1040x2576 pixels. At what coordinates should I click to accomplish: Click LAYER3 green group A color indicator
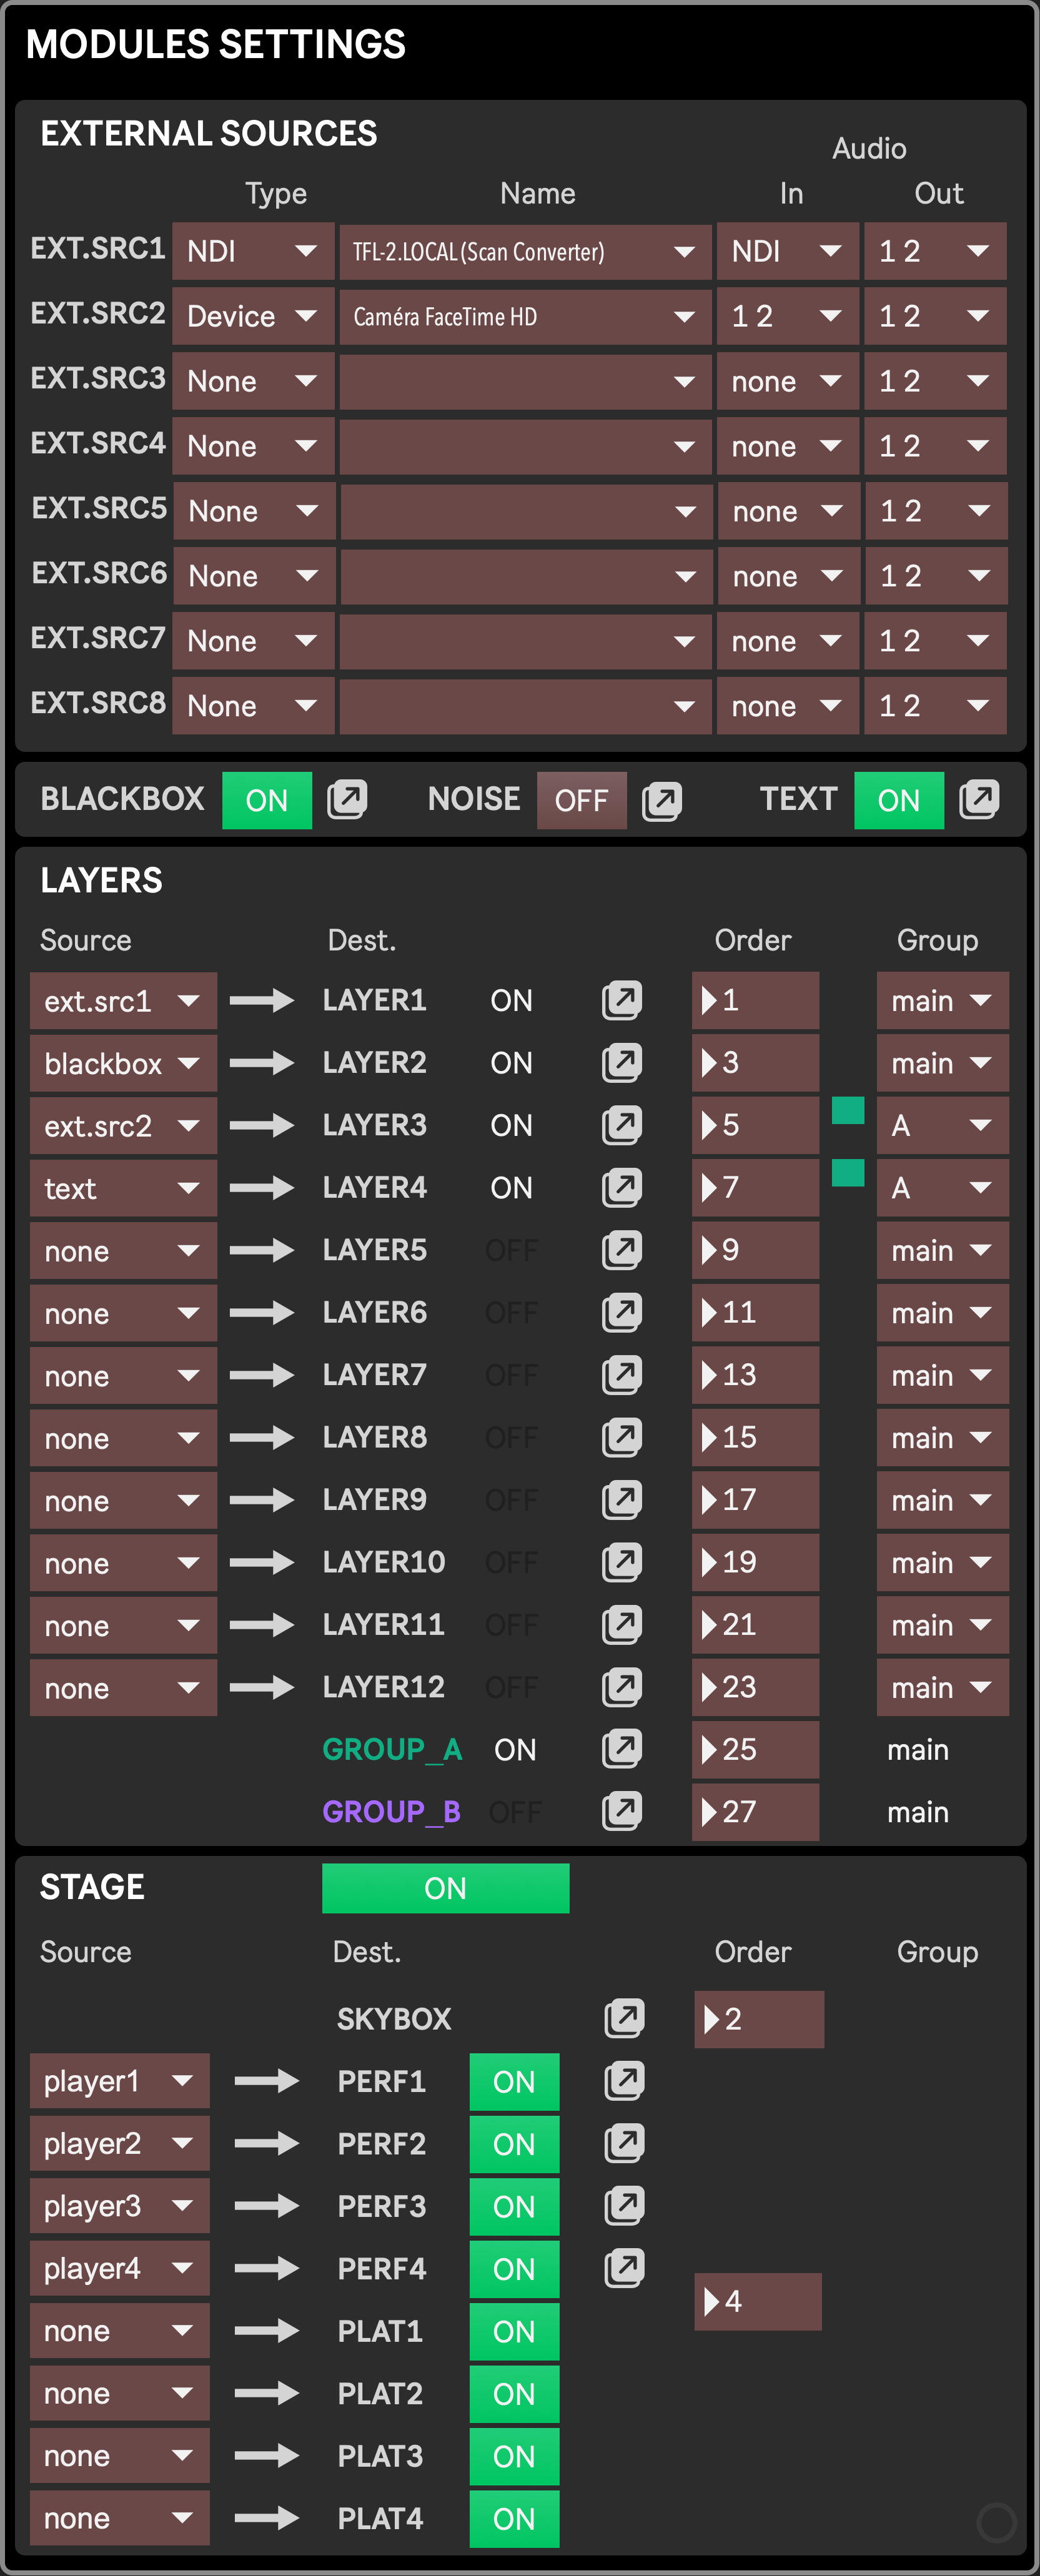click(848, 1110)
